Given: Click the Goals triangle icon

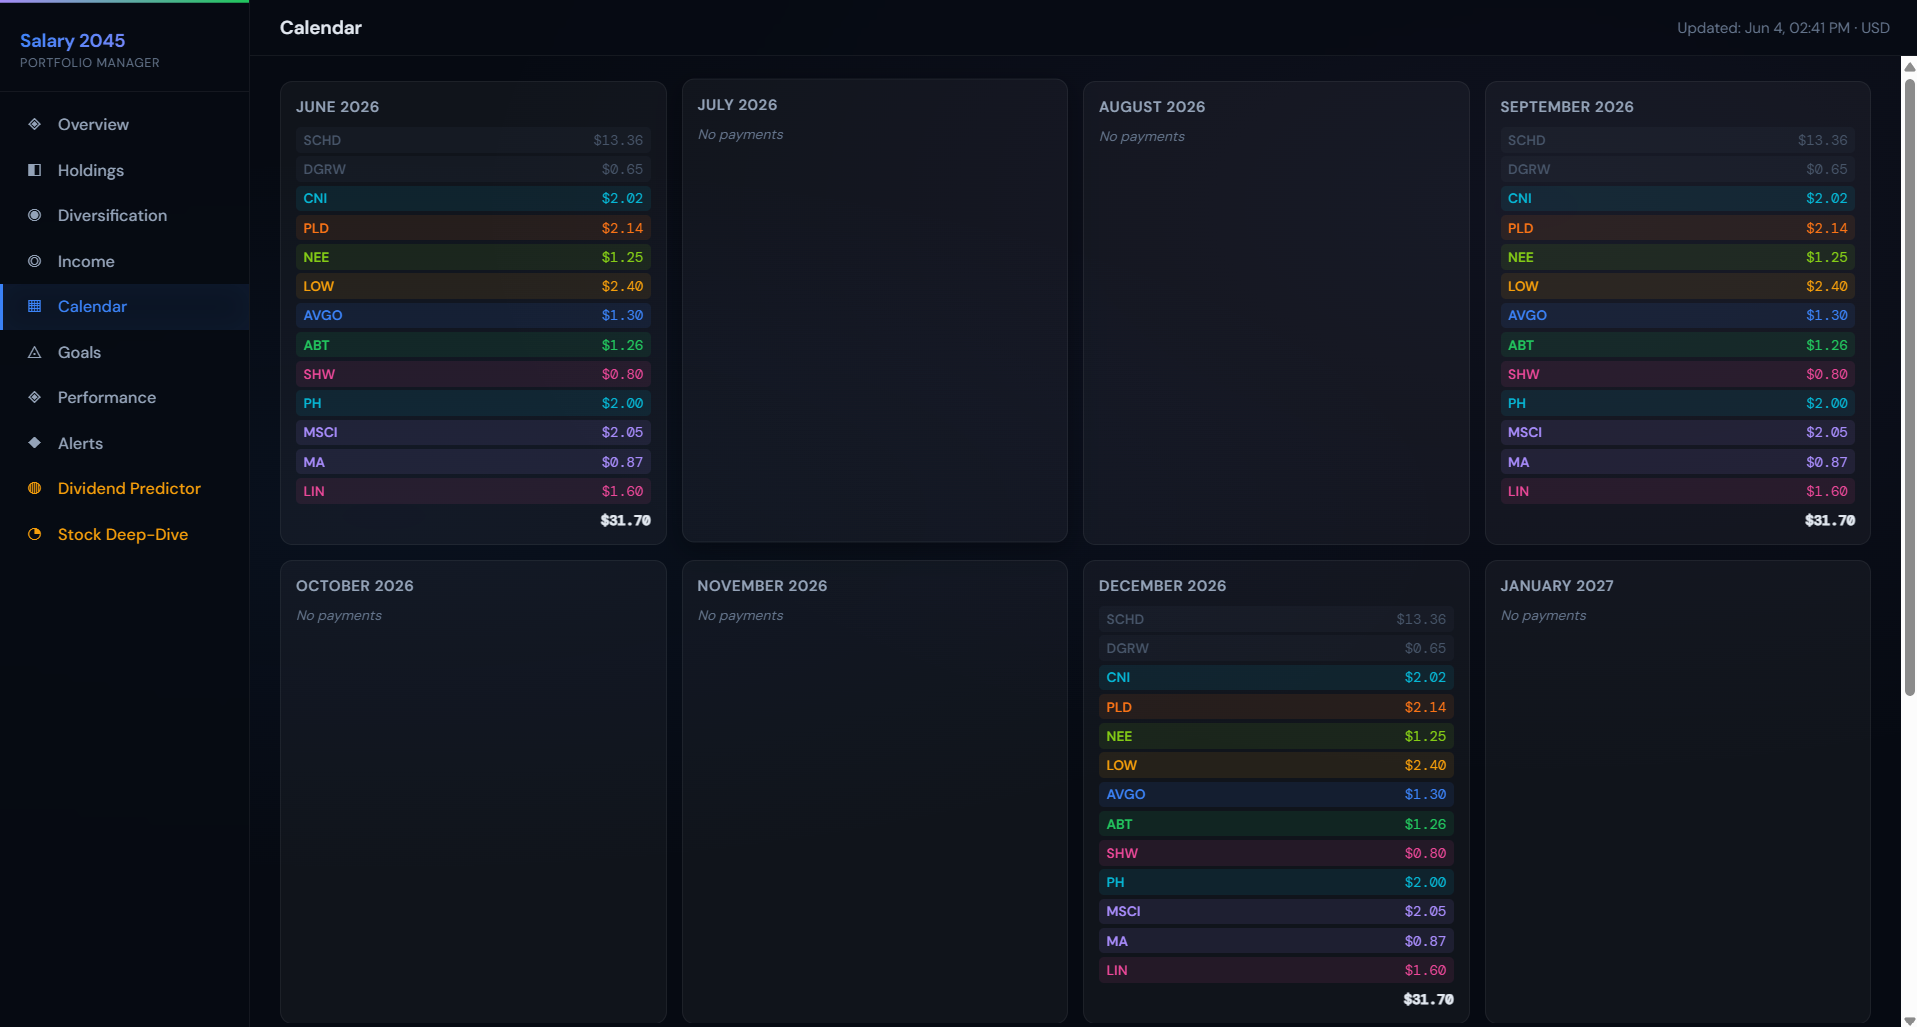Looking at the screenshot, I should (35, 352).
